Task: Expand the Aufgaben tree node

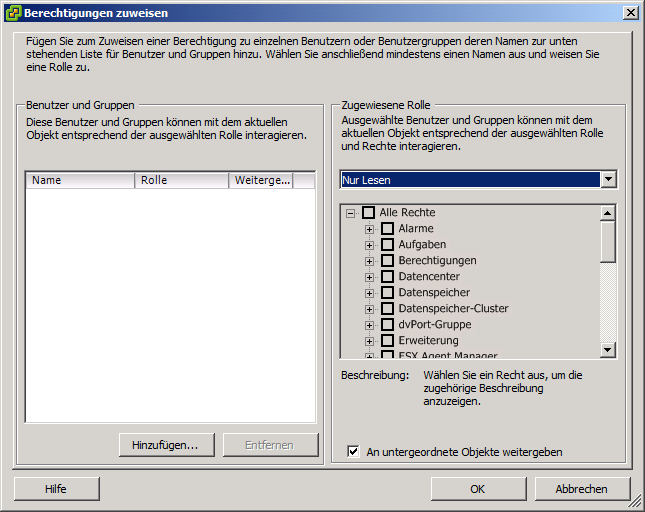Action: point(369,245)
